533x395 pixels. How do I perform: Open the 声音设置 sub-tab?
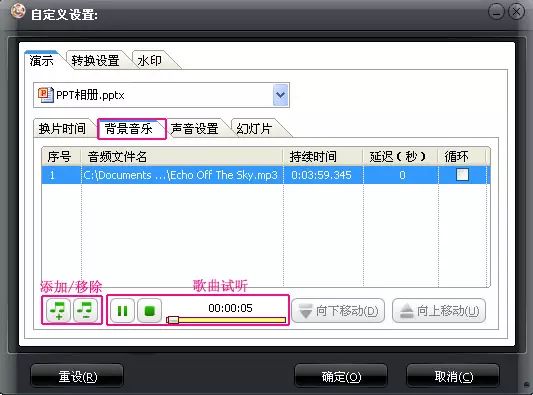194,128
